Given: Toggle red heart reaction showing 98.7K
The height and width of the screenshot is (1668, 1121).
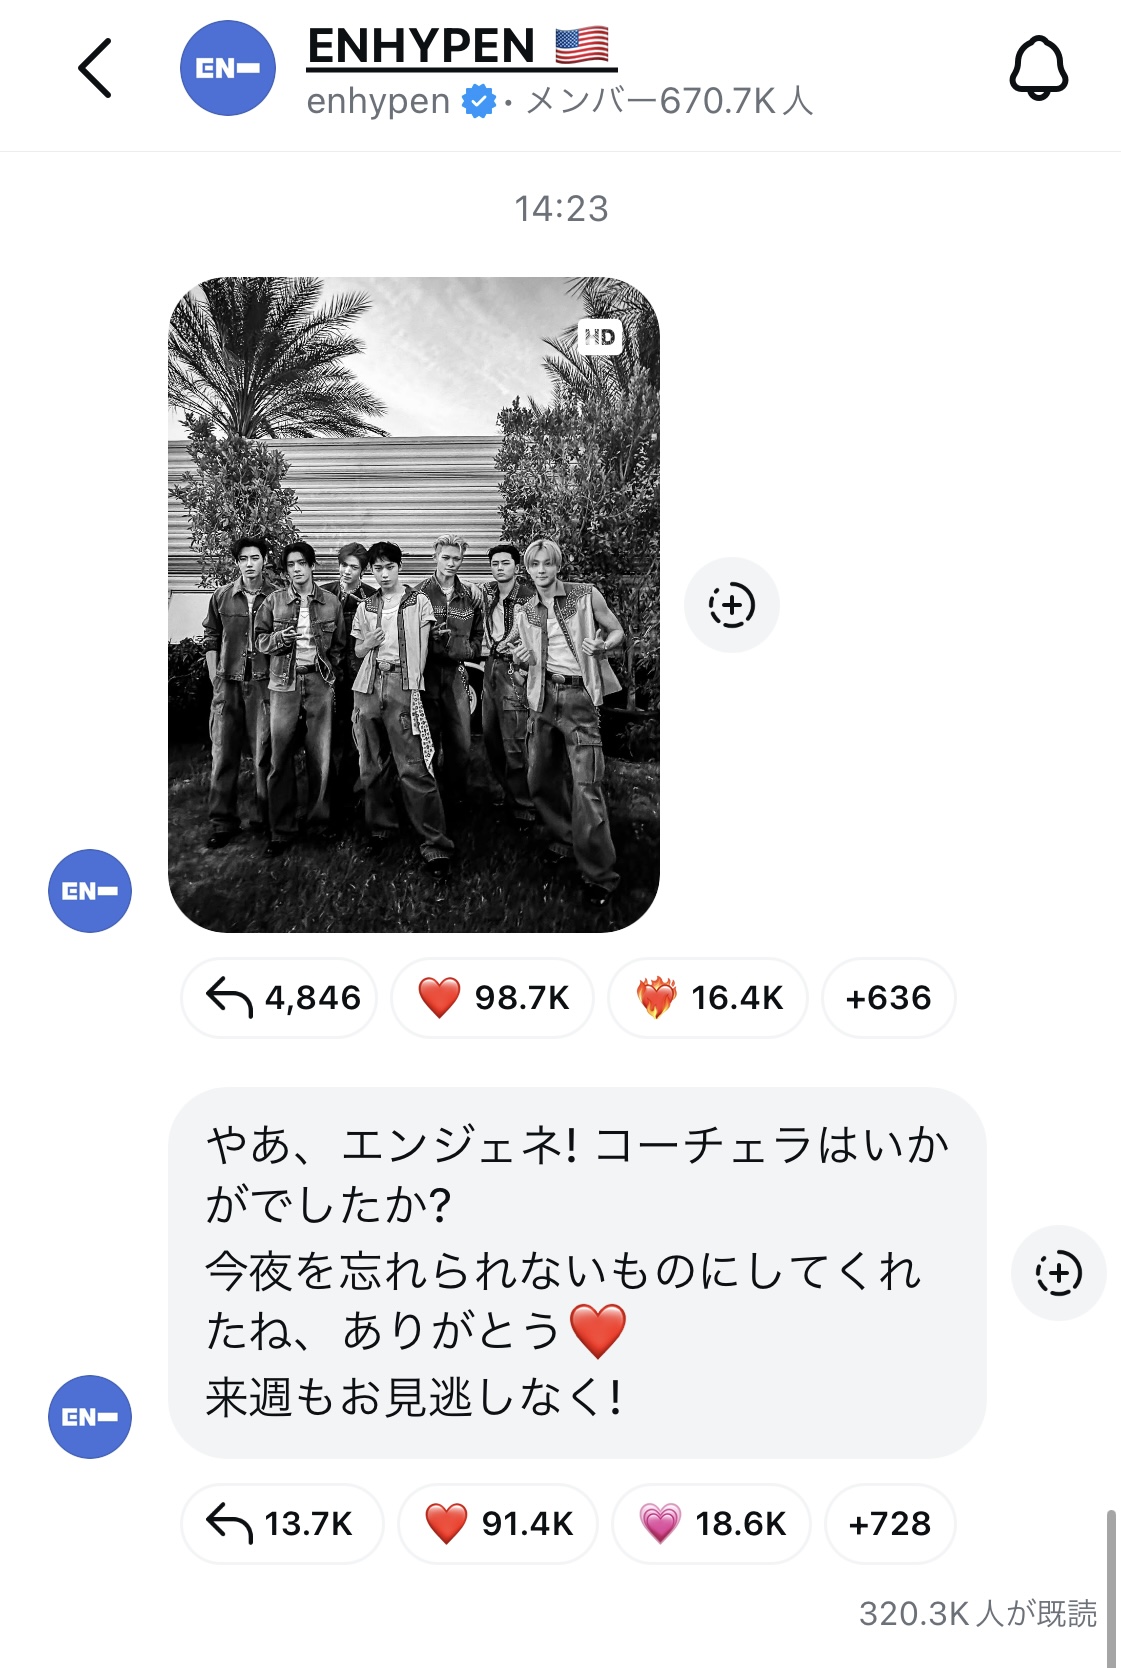Looking at the screenshot, I should pyautogui.click(x=492, y=997).
